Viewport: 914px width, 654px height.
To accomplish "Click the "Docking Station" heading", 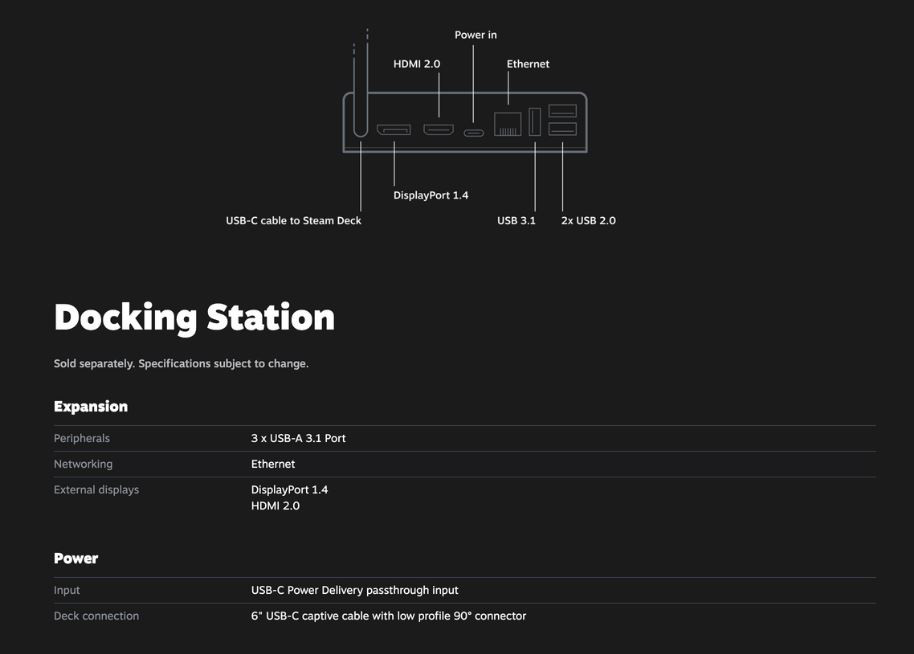I will pyautogui.click(x=194, y=317).
